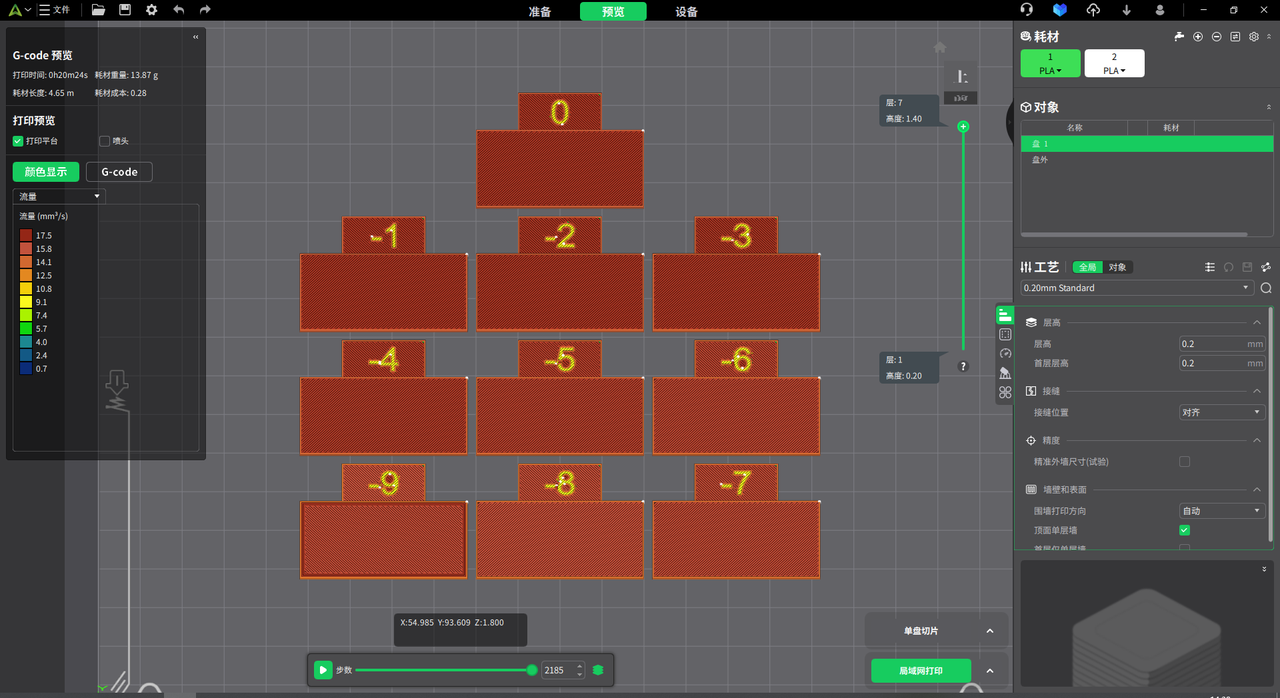The image size is (1280, 698).
Task: Click the filament sync list icon
Action: [1235, 36]
